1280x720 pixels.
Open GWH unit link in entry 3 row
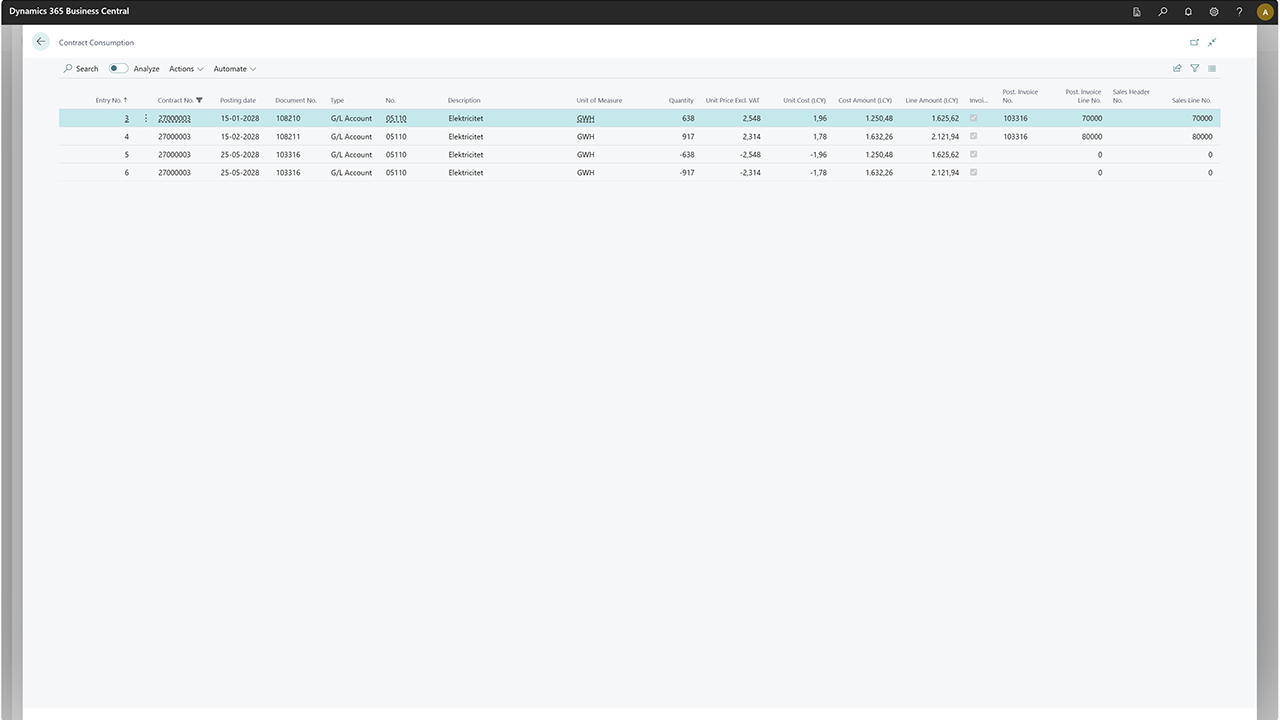point(585,118)
